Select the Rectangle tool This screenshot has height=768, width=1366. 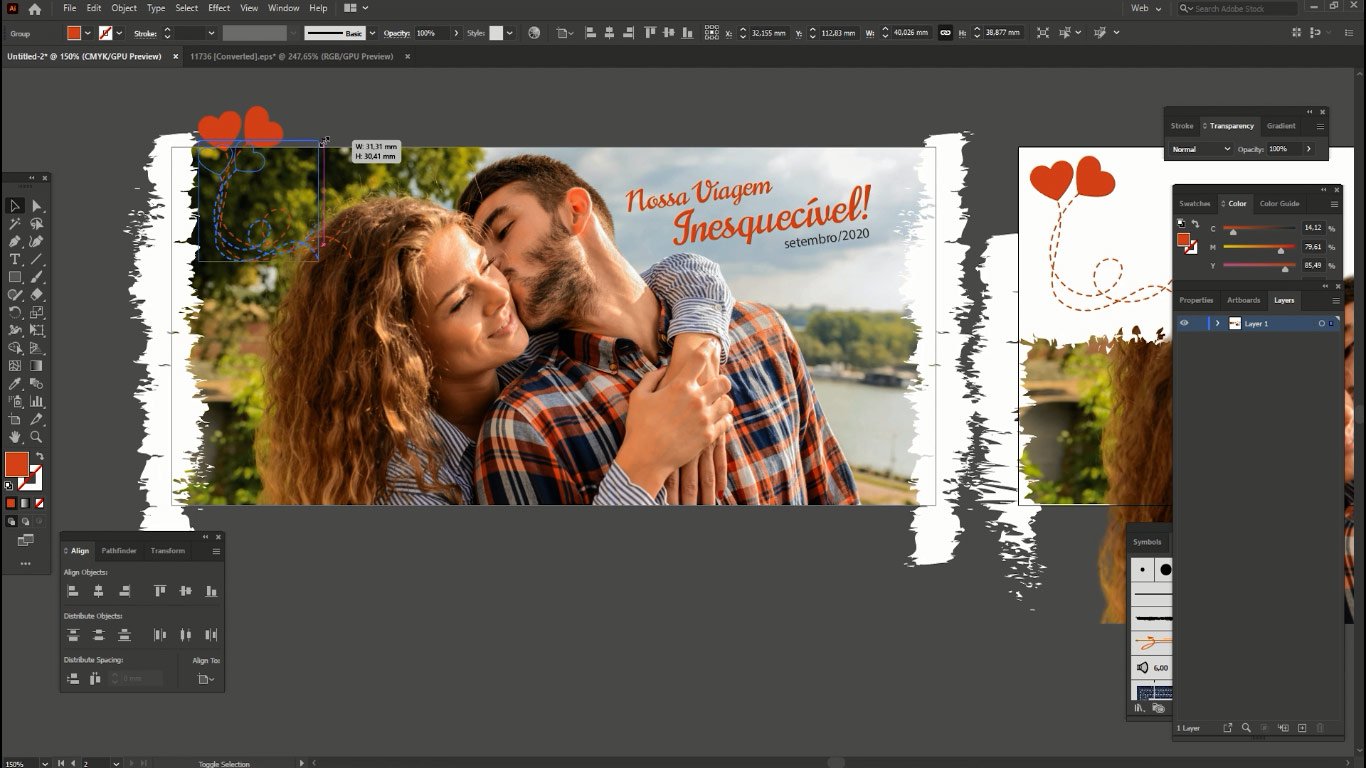coord(15,277)
